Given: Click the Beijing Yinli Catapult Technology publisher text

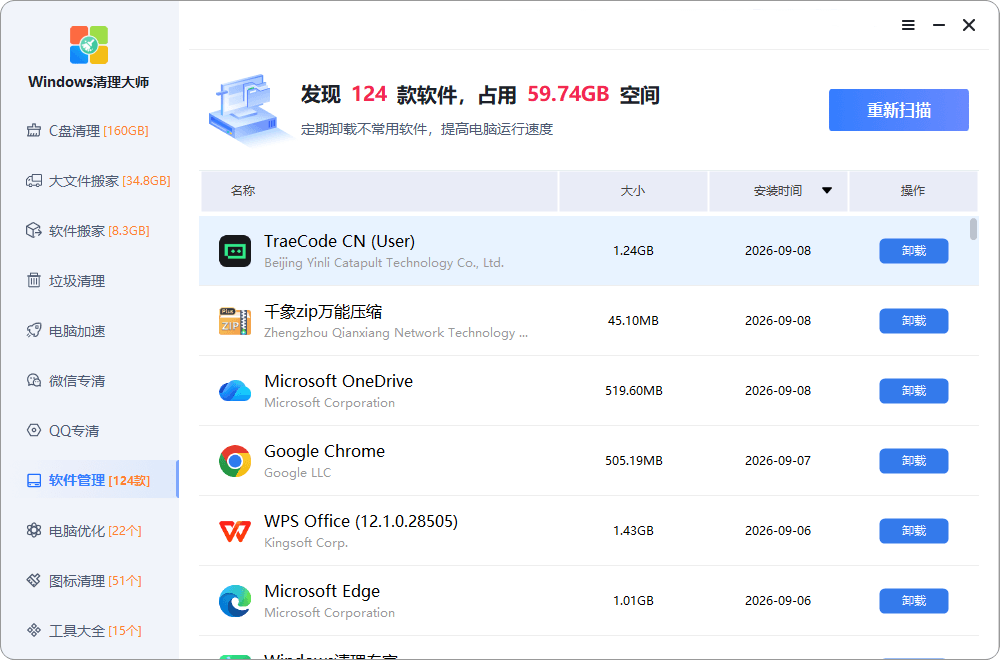Looking at the screenshot, I should (384, 263).
